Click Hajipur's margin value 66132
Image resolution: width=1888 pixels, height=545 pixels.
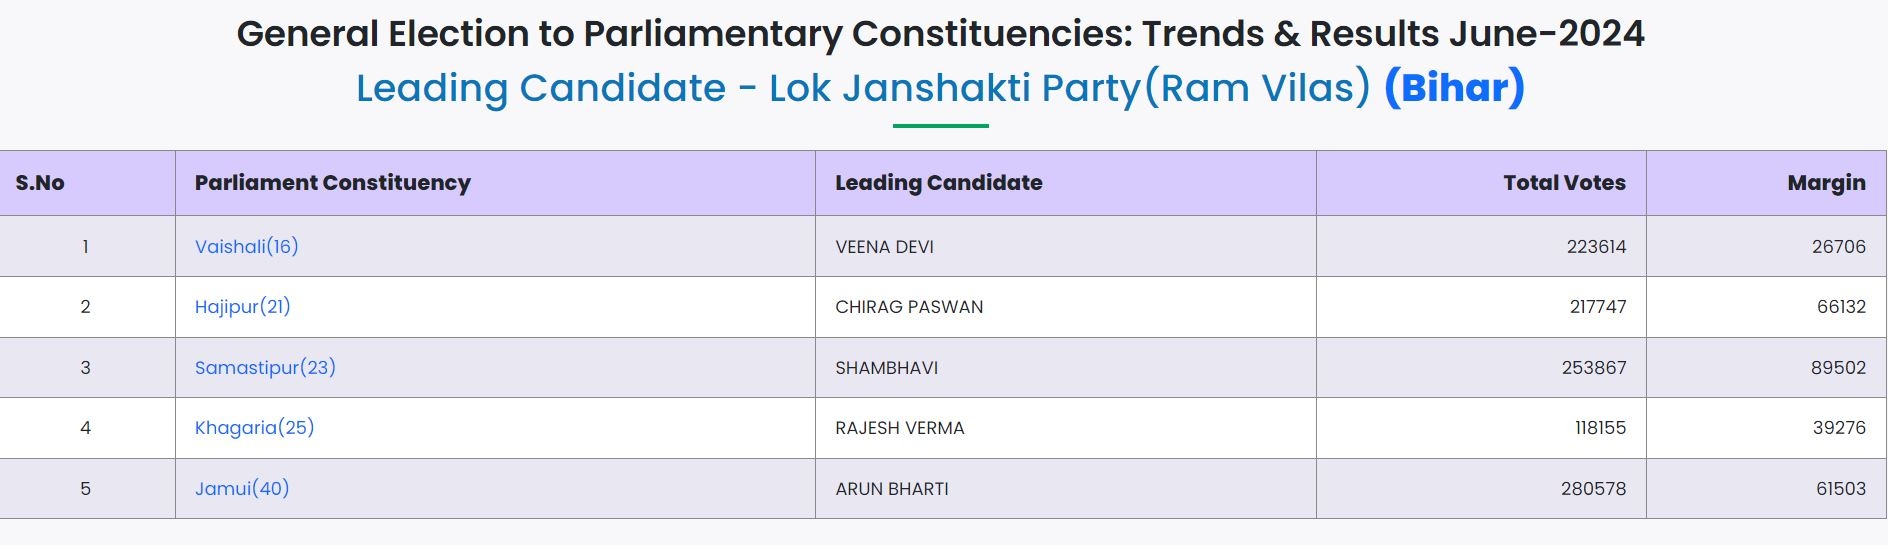[x=1841, y=307]
